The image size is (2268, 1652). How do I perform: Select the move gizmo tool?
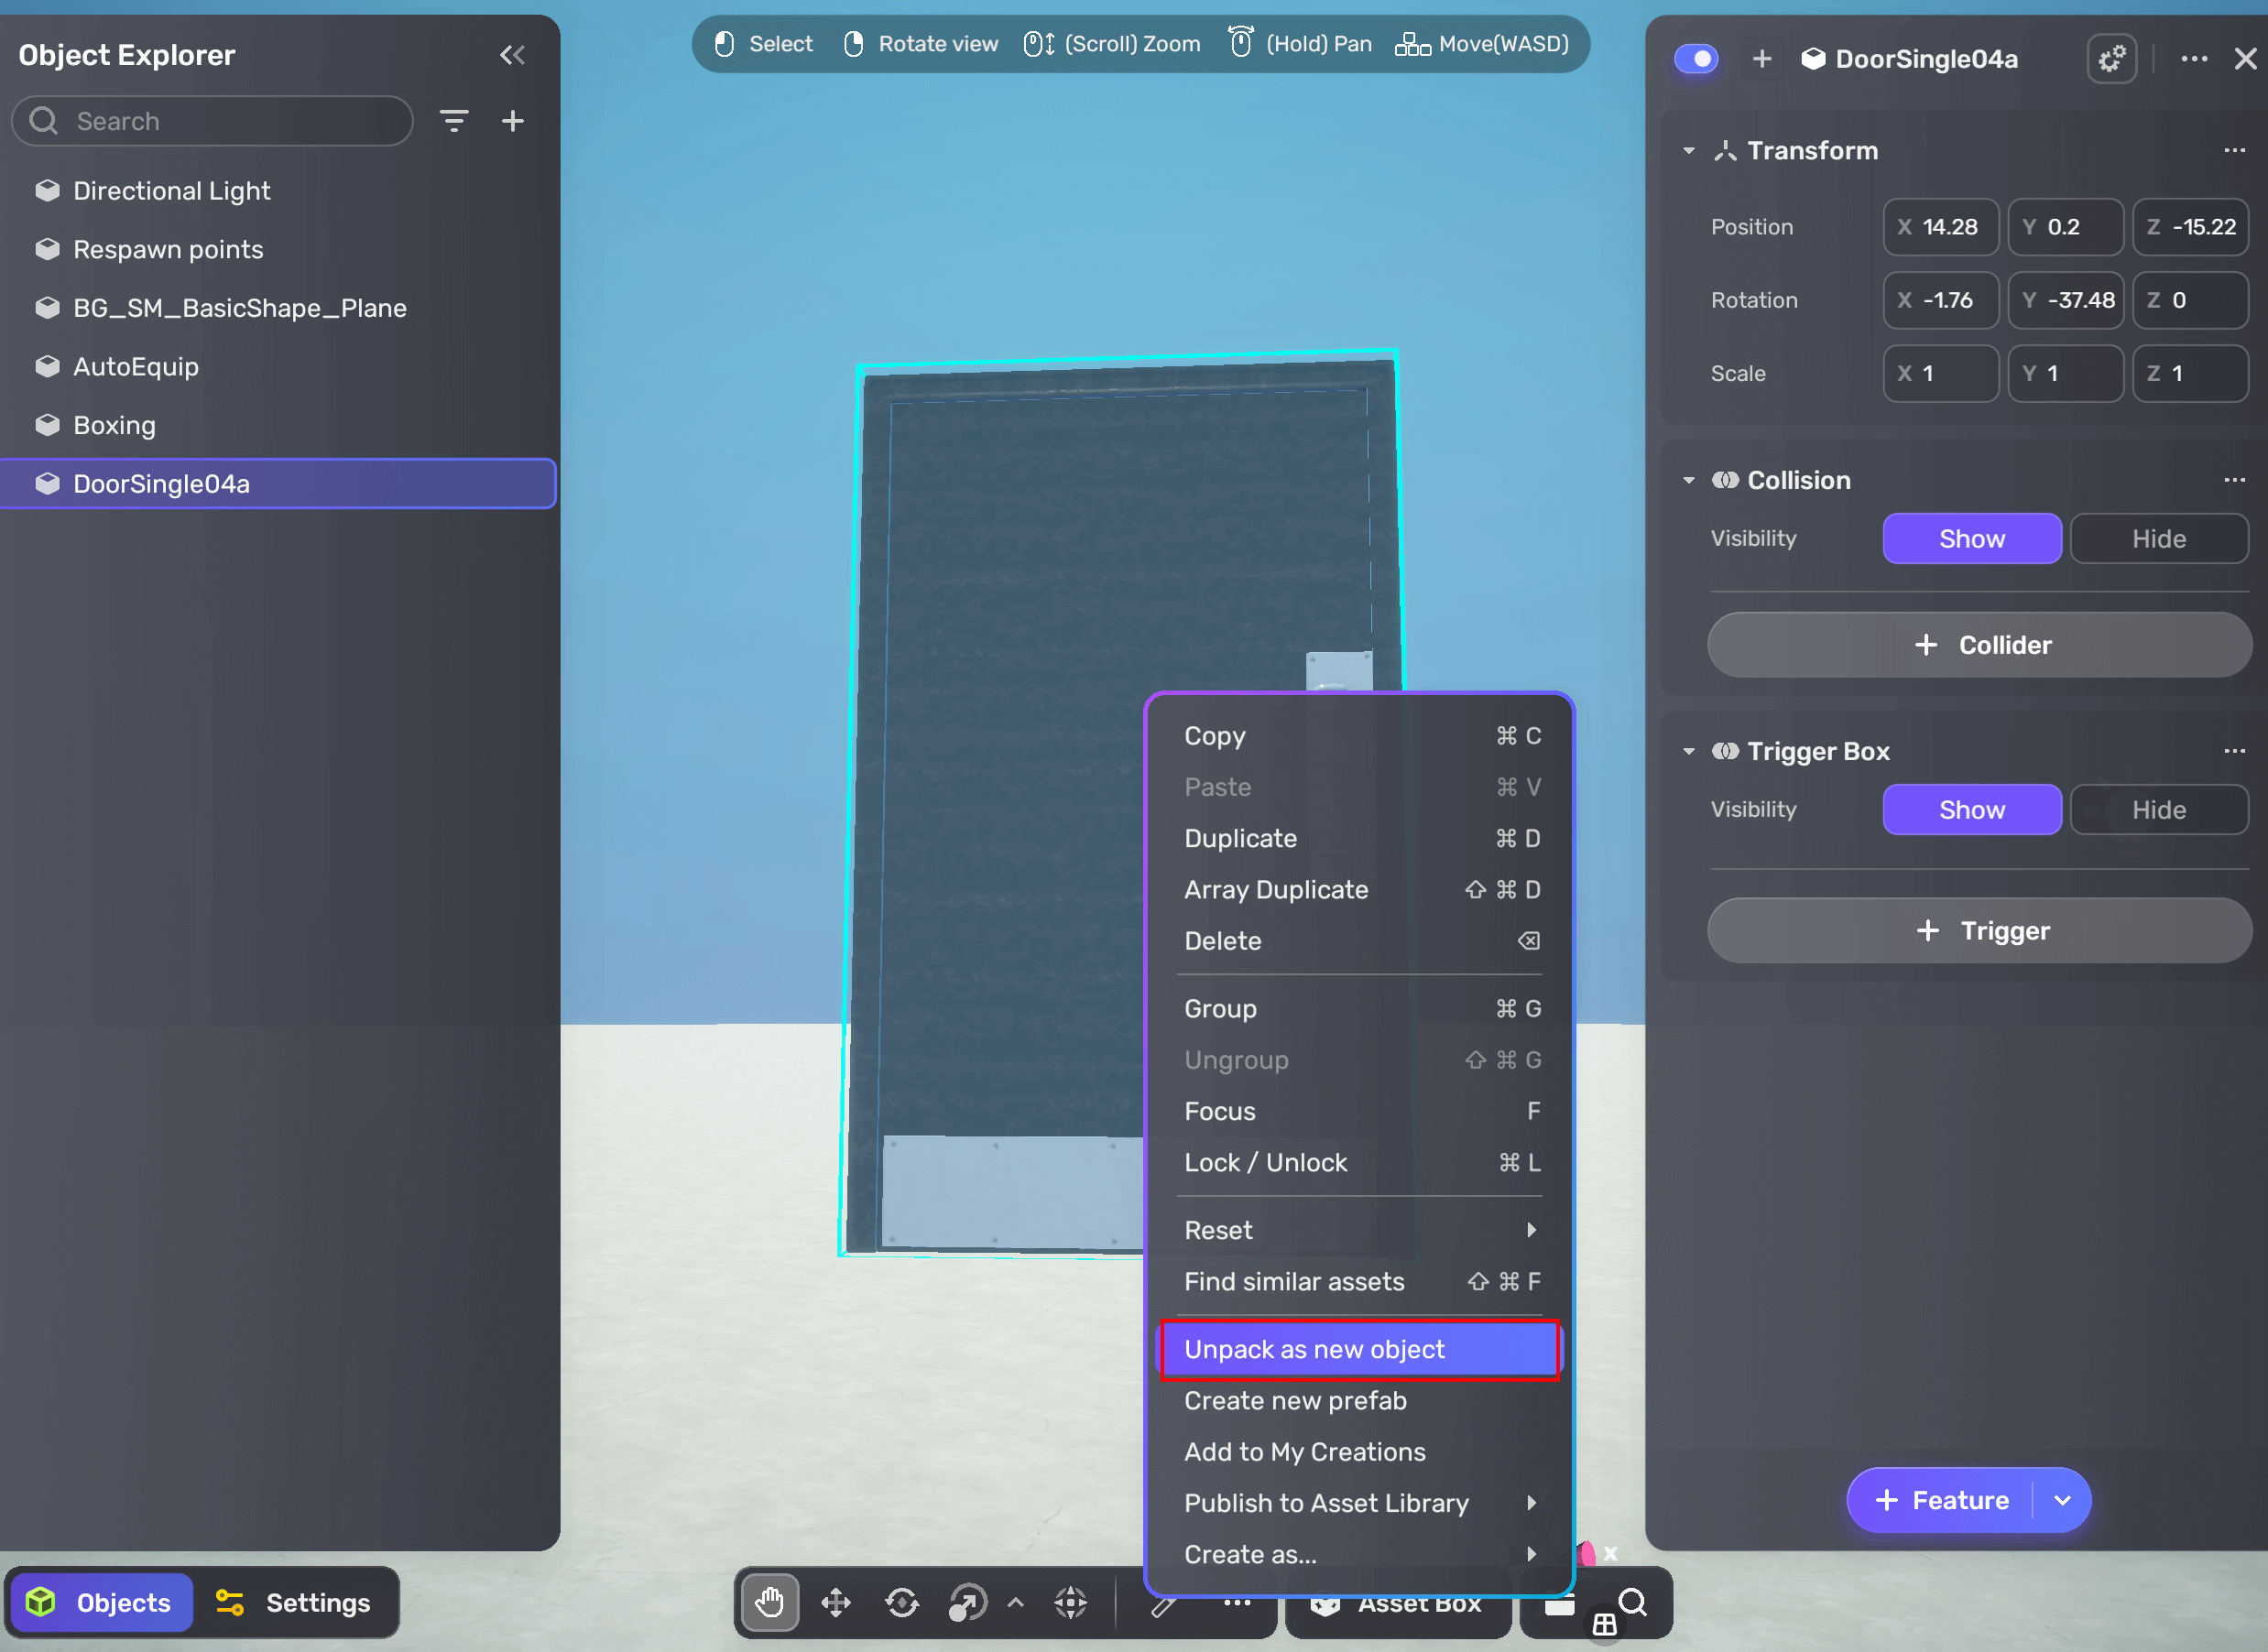(836, 1602)
